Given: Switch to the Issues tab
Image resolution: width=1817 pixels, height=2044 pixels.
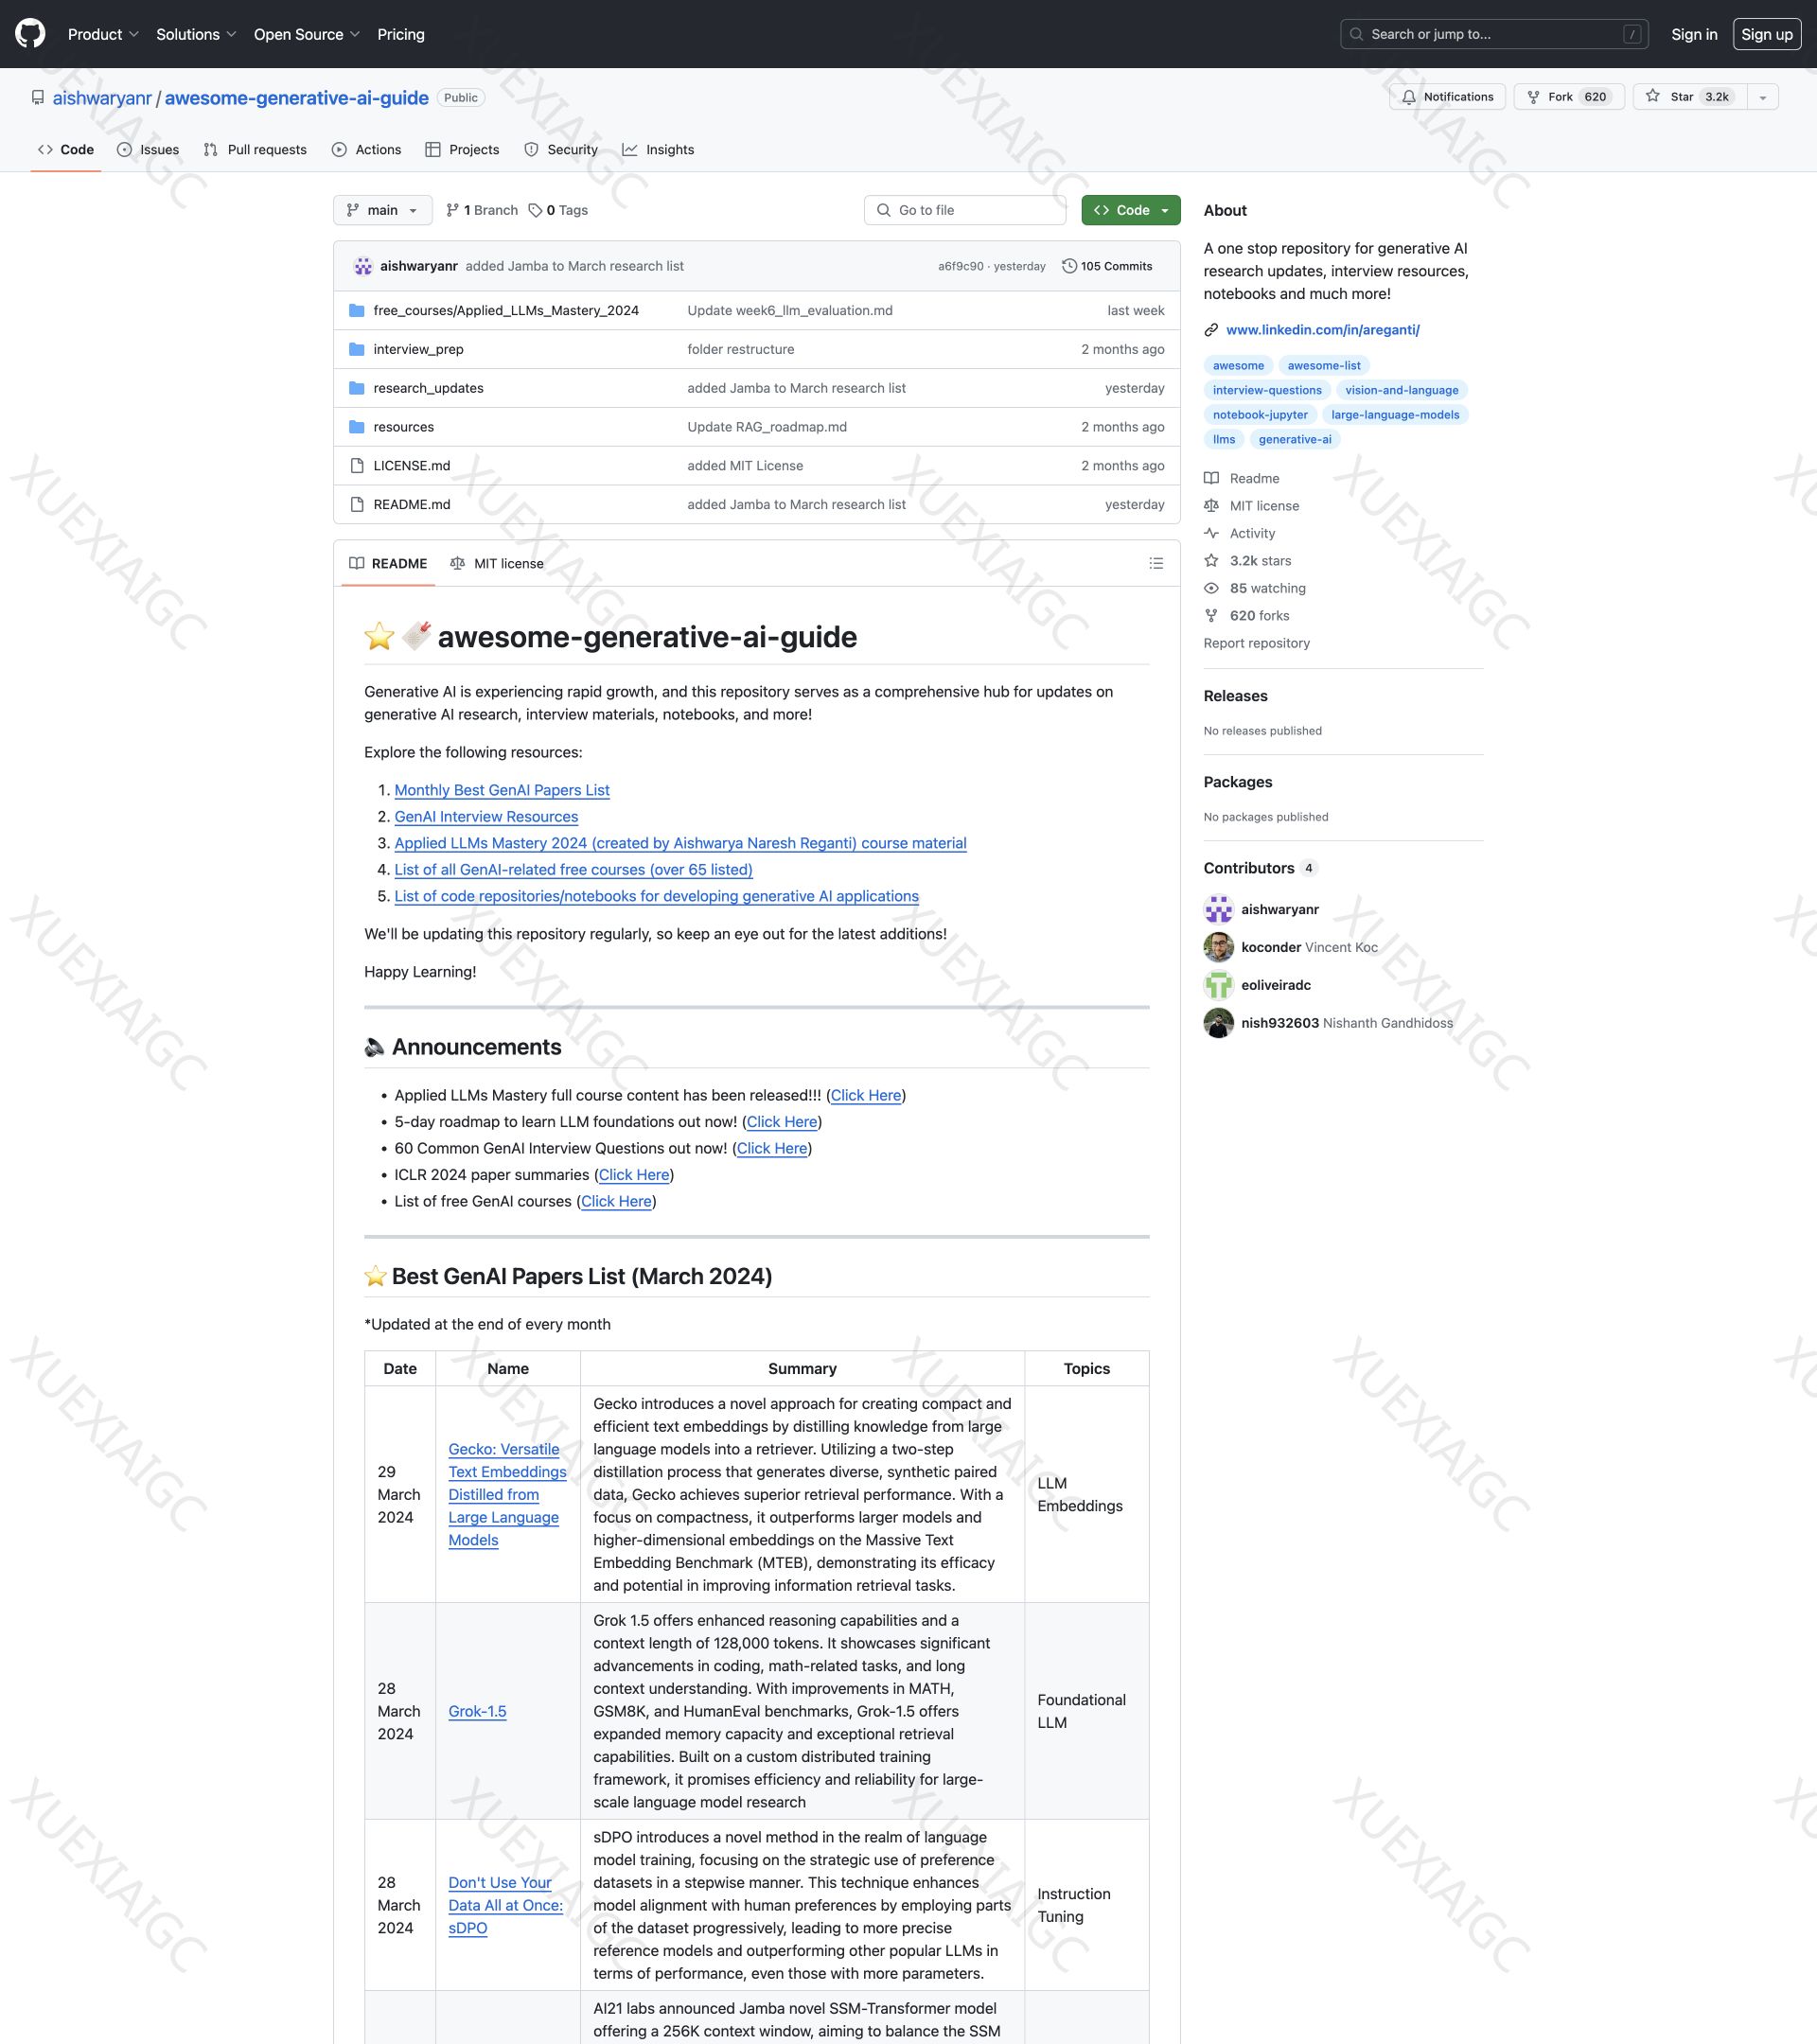Looking at the screenshot, I should [x=148, y=150].
